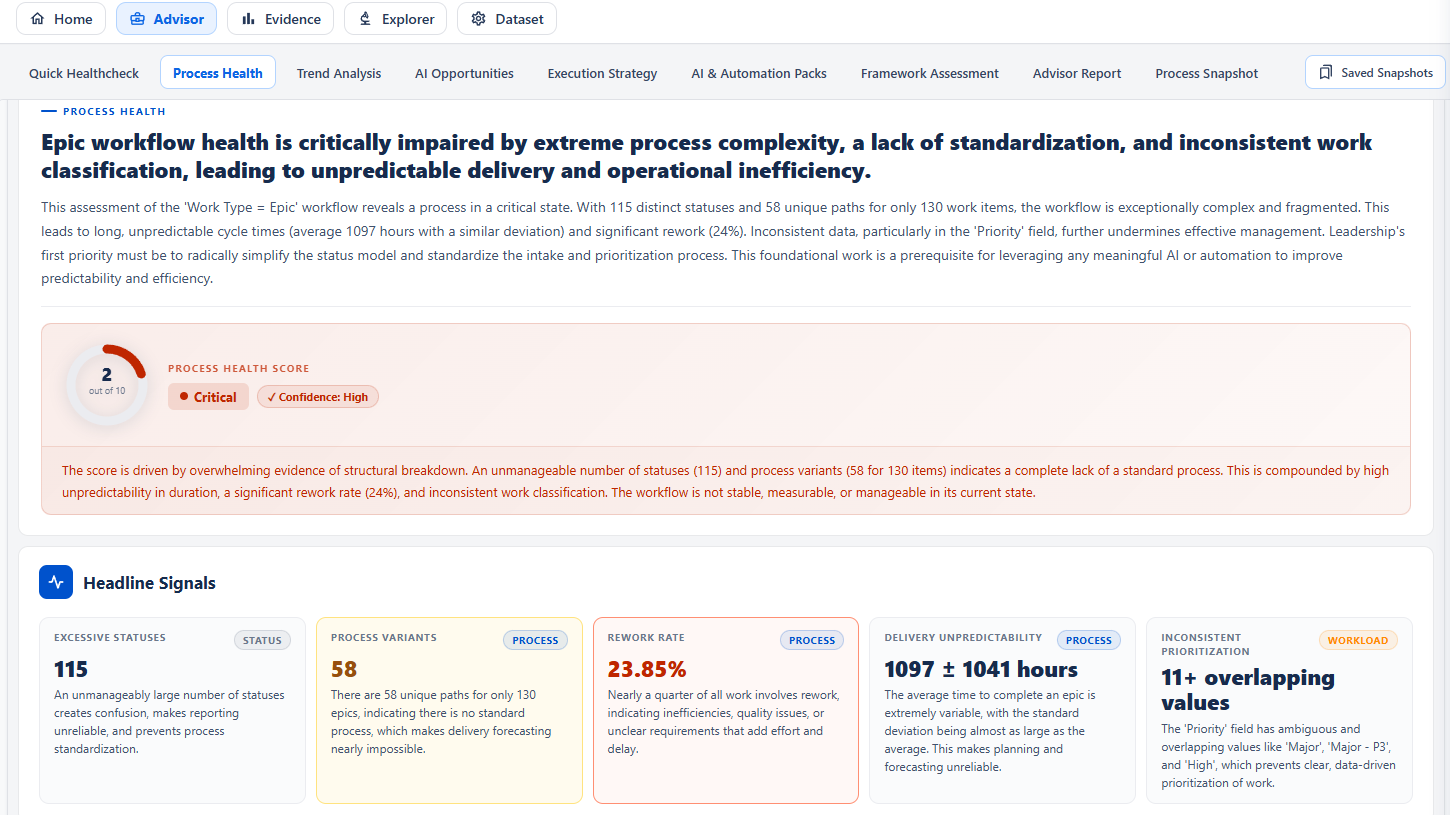Click the blue Headline Signals activity icon

(x=55, y=581)
